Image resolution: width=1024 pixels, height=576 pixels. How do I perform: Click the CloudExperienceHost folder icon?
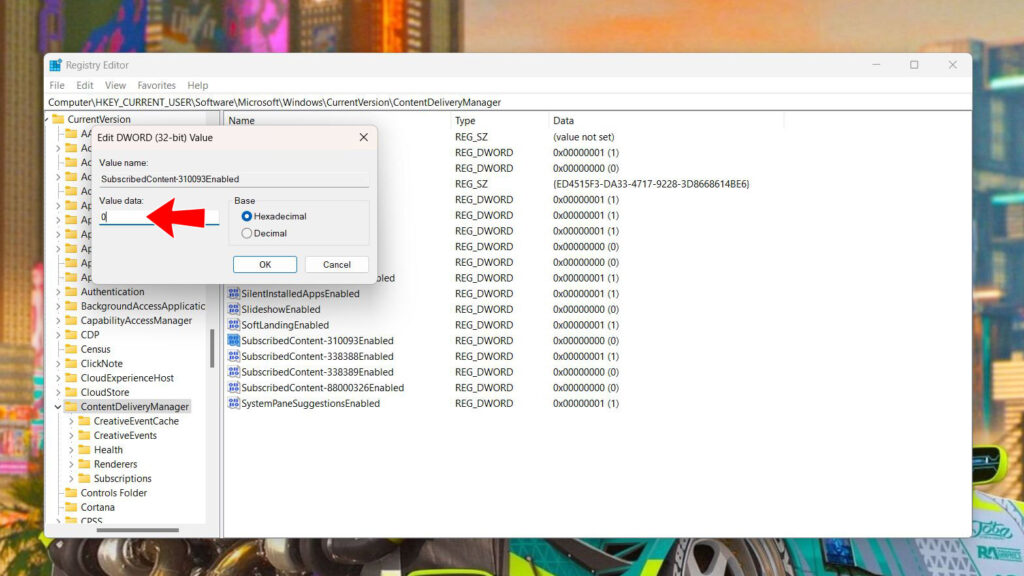(71, 377)
